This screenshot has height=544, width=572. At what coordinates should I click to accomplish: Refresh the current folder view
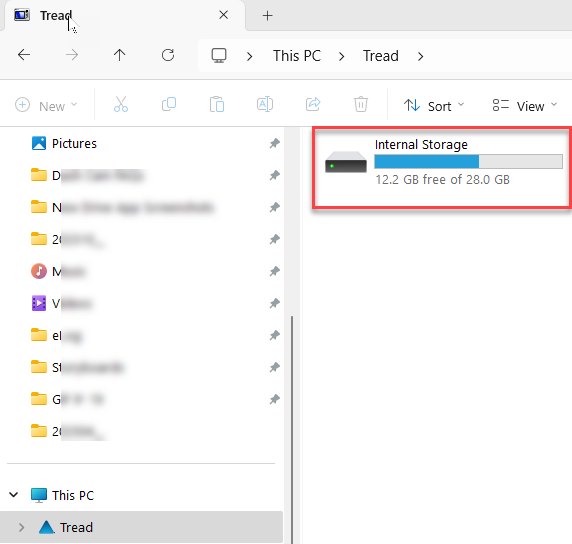tap(168, 55)
